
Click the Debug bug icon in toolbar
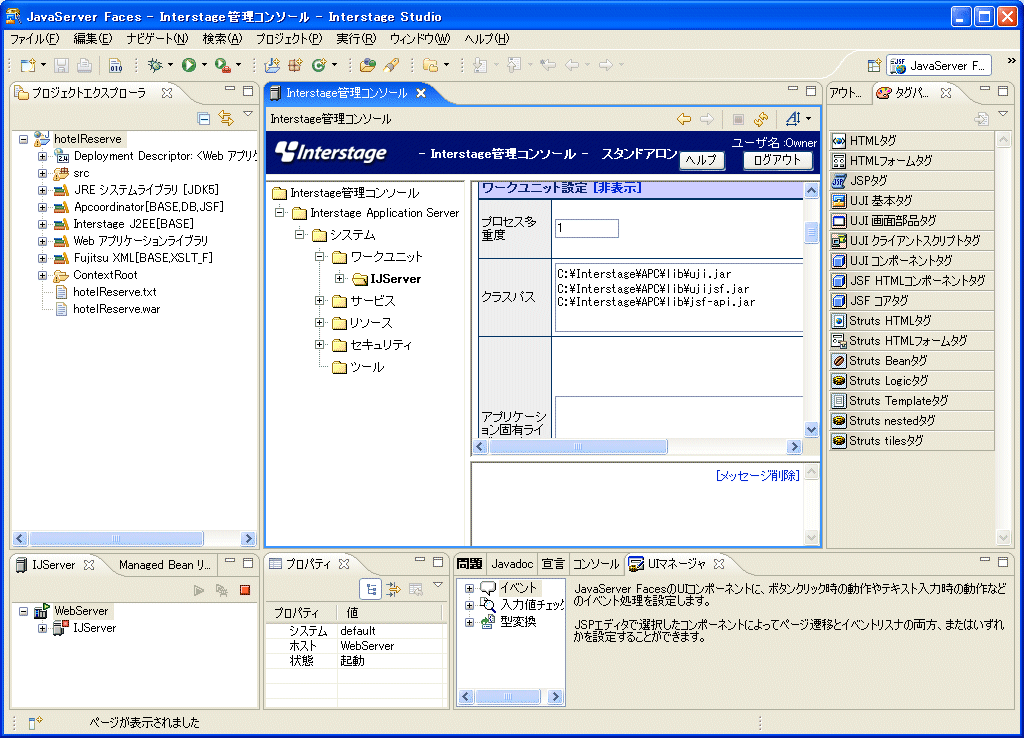click(155, 65)
